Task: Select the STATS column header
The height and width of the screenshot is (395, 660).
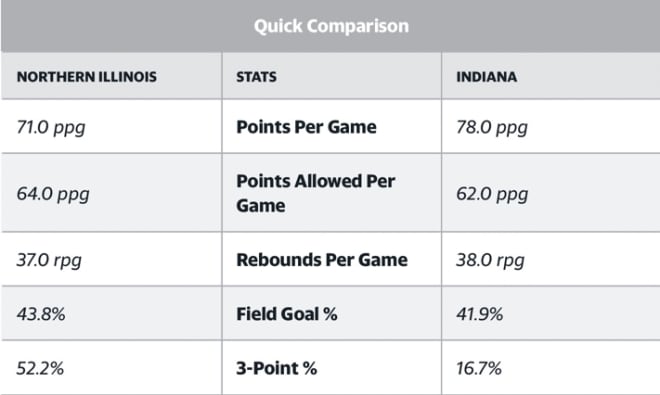Action: tap(256, 77)
